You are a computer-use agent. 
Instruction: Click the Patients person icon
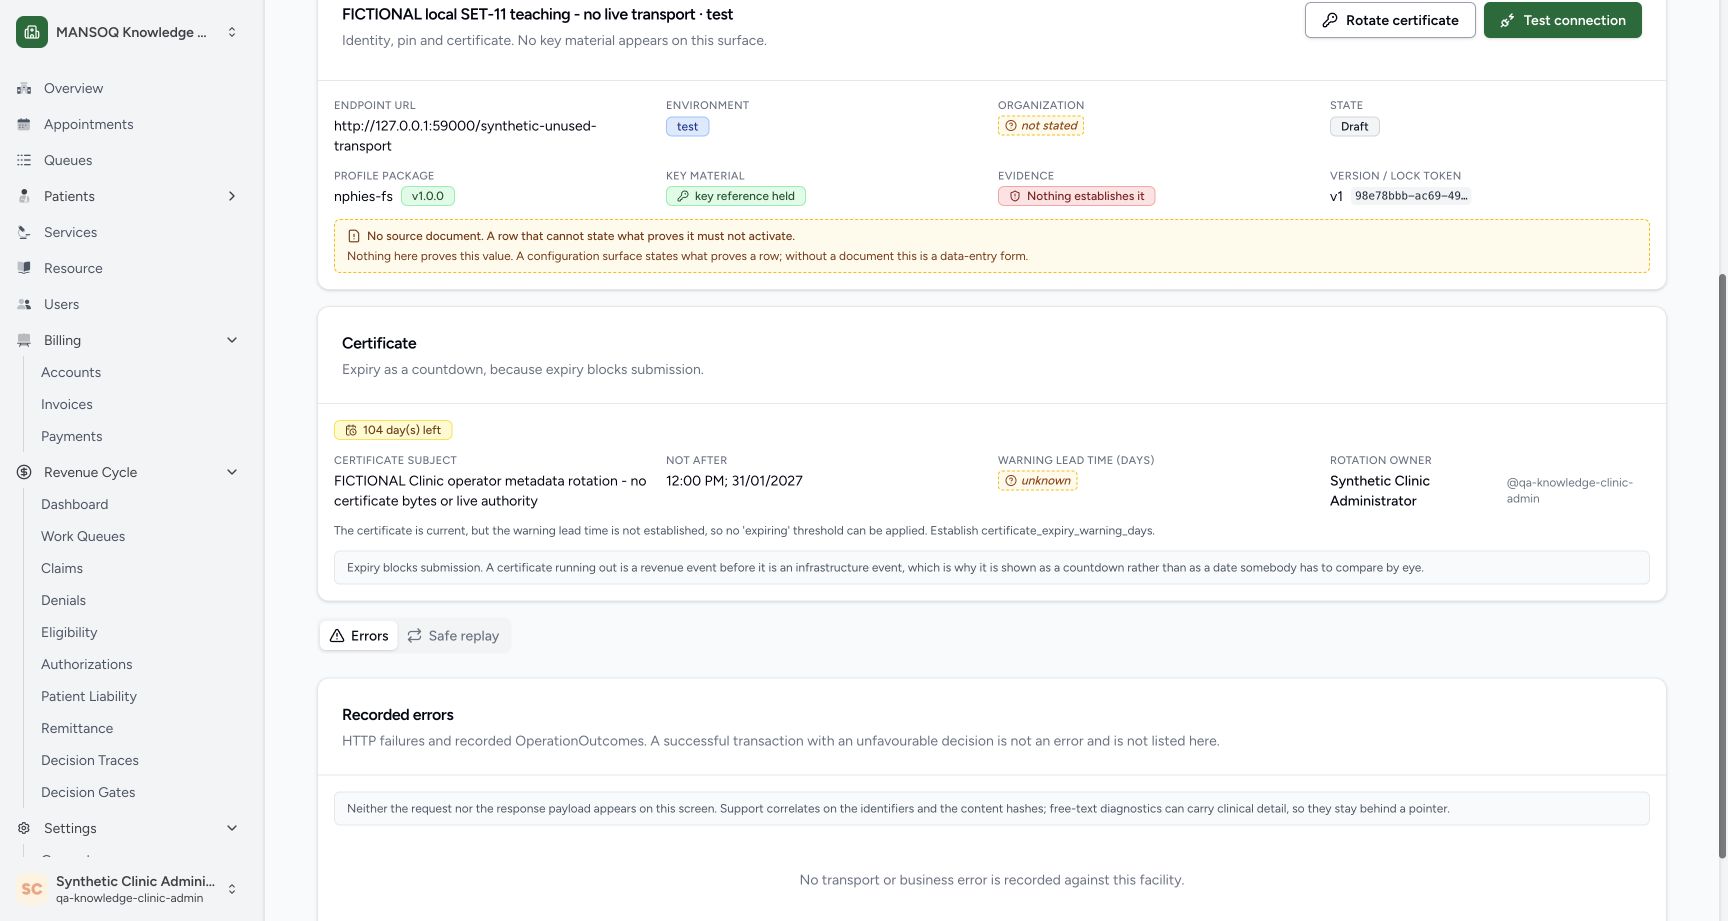24,196
